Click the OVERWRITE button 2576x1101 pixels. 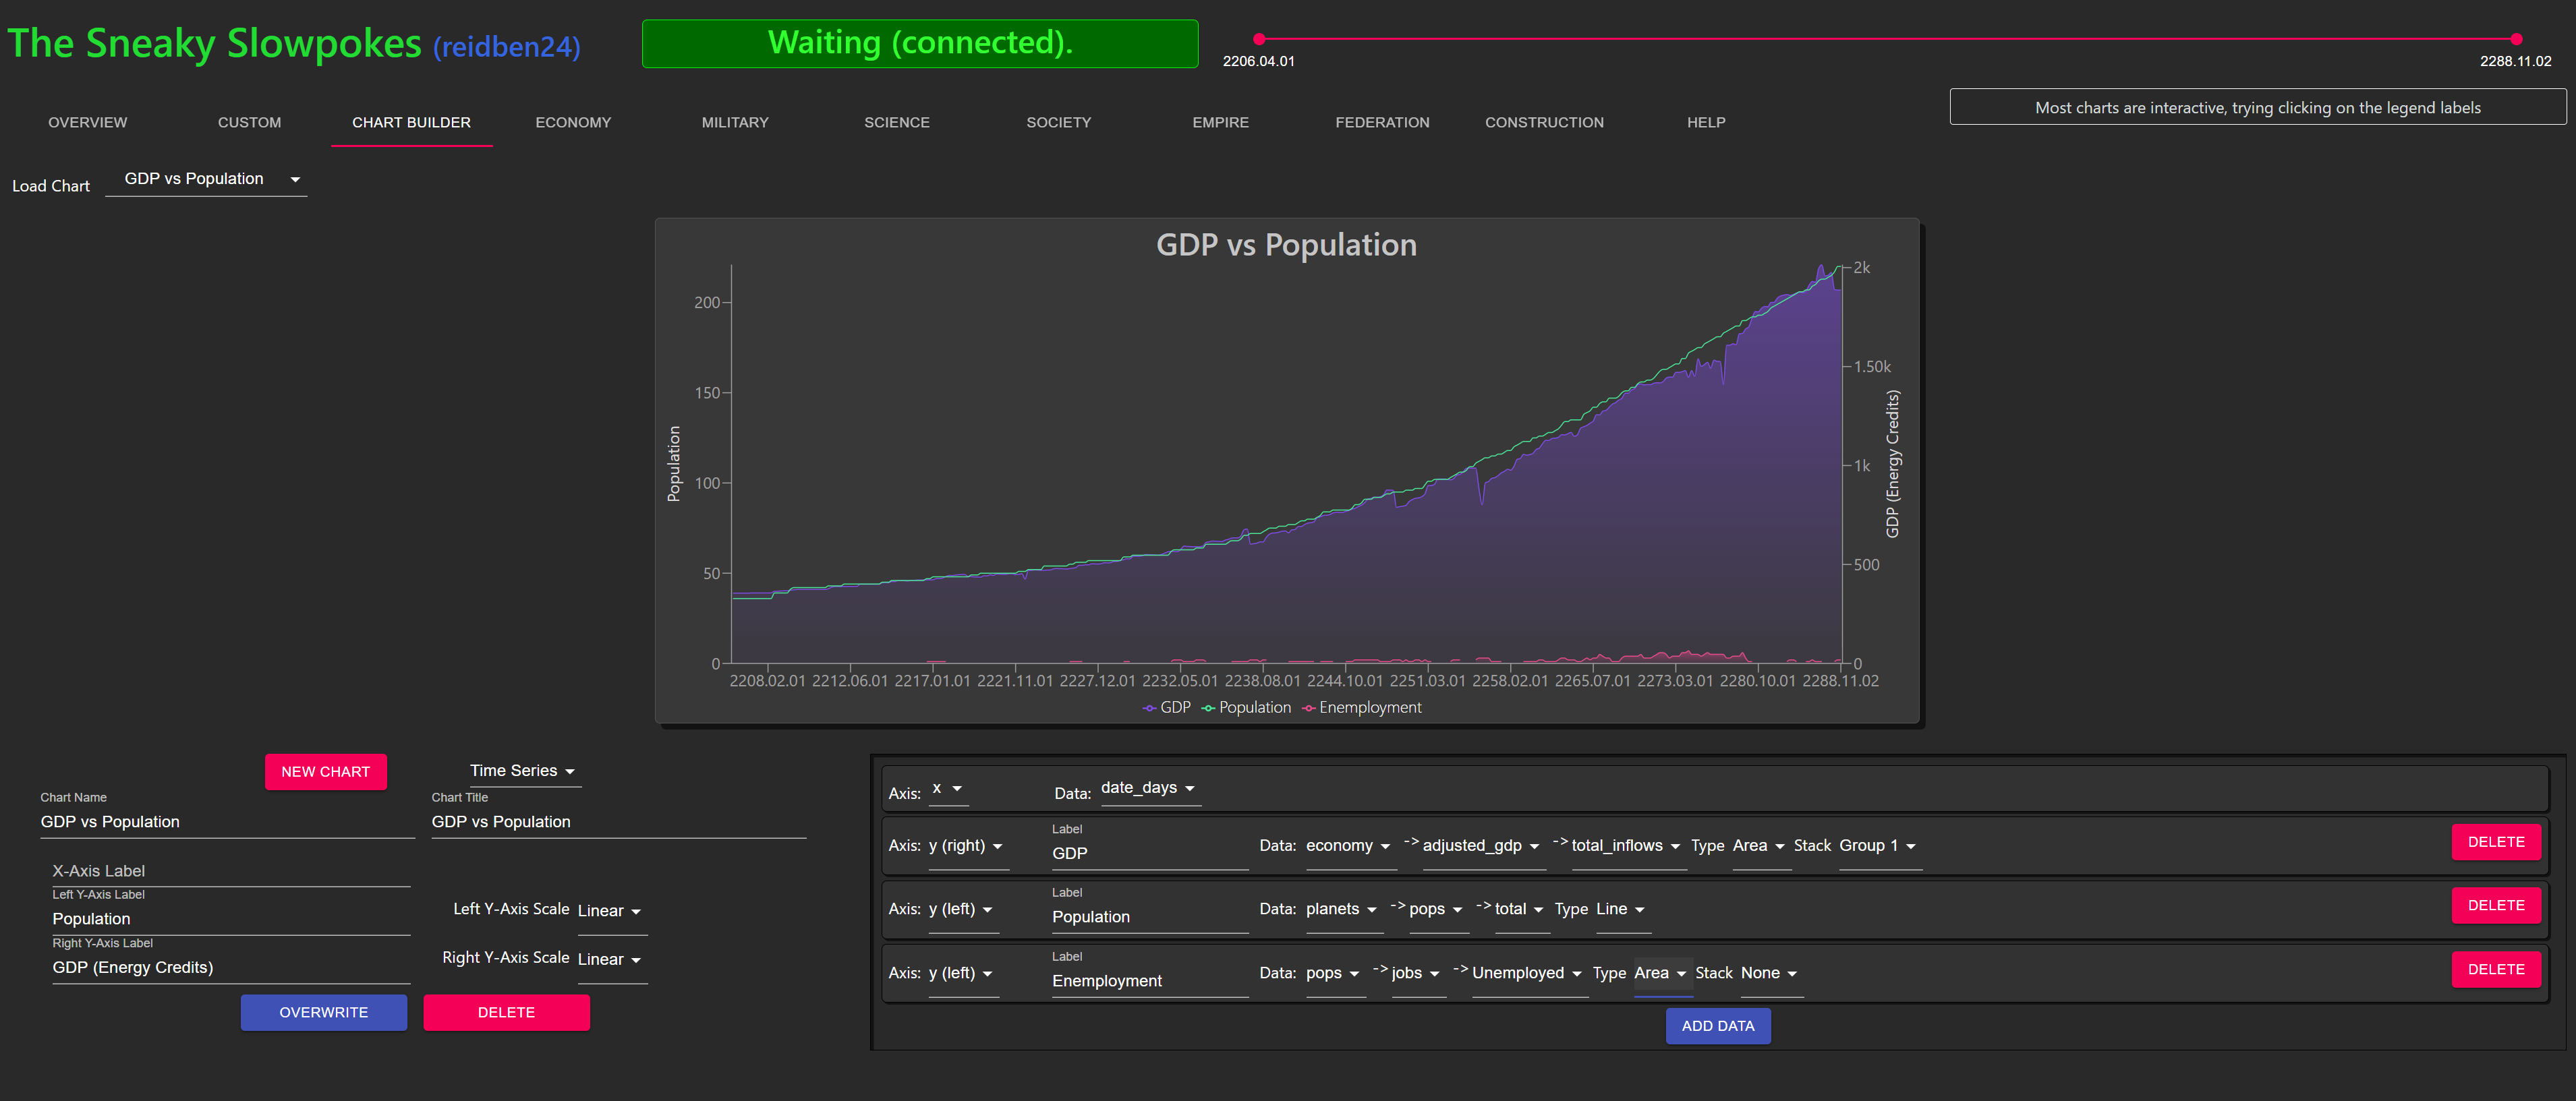323,1013
